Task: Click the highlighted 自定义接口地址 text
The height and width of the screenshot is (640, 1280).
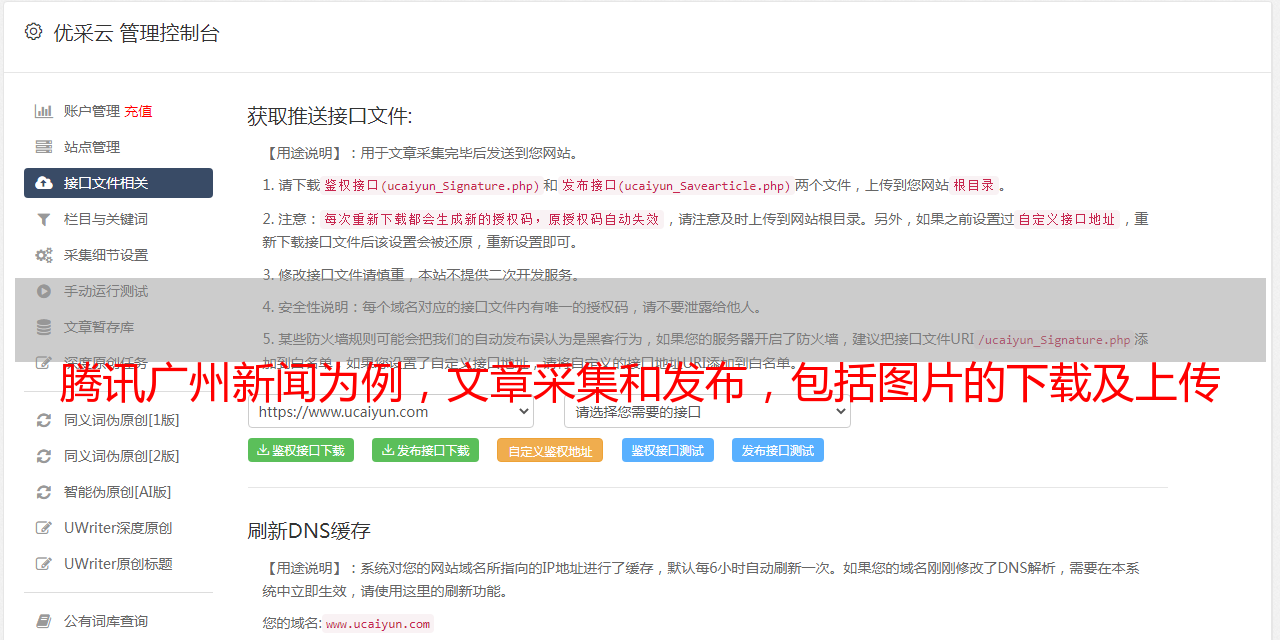Action: pos(1067,219)
